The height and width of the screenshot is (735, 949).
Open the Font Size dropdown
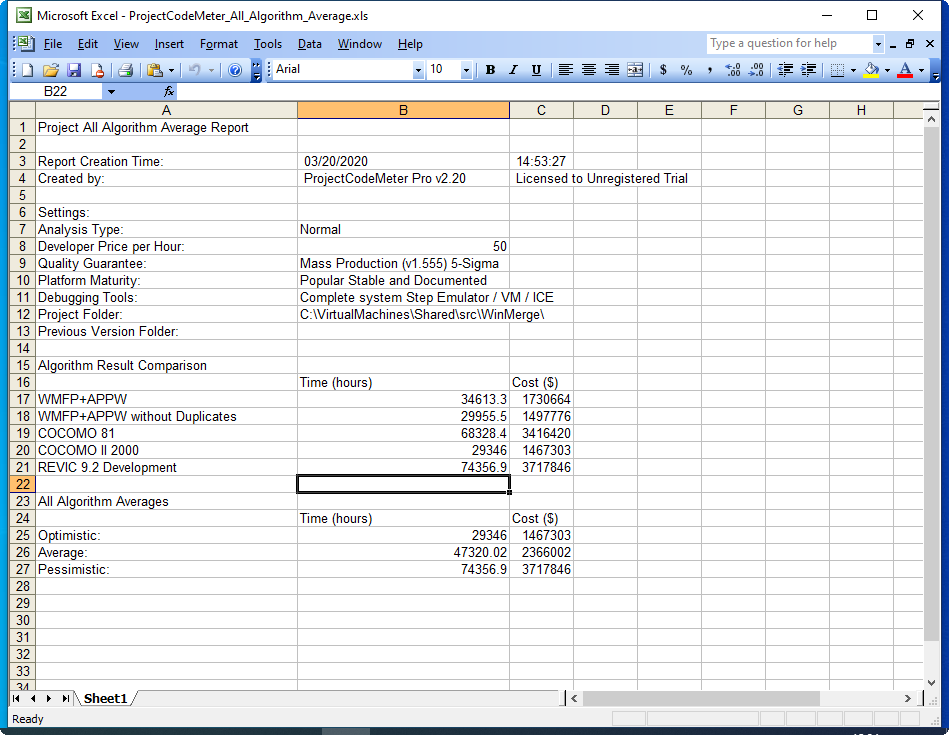pos(466,70)
